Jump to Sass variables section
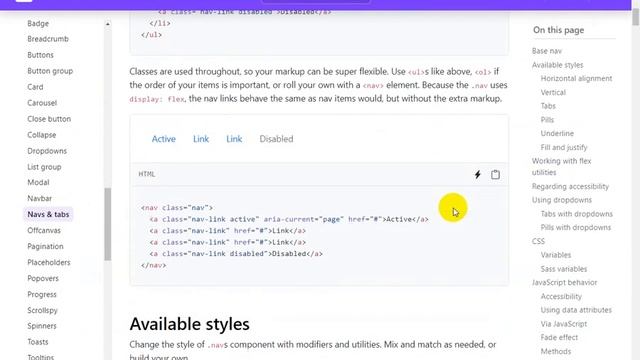Viewport: 640px width, 360px height. tap(564, 269)
